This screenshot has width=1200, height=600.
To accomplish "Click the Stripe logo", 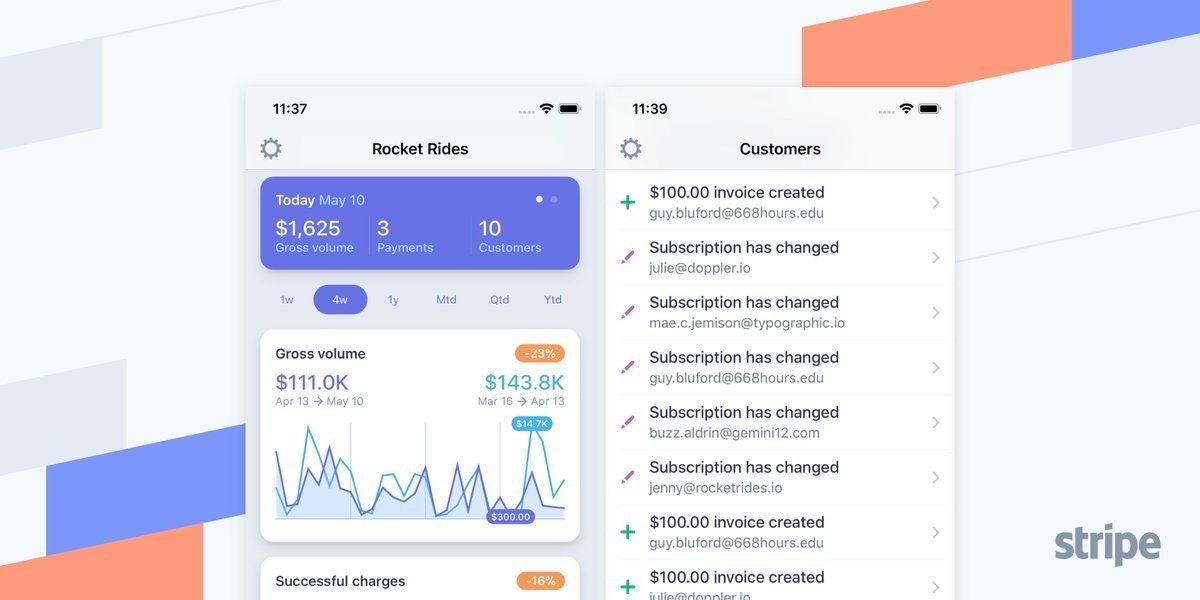I will (1107, 545).
